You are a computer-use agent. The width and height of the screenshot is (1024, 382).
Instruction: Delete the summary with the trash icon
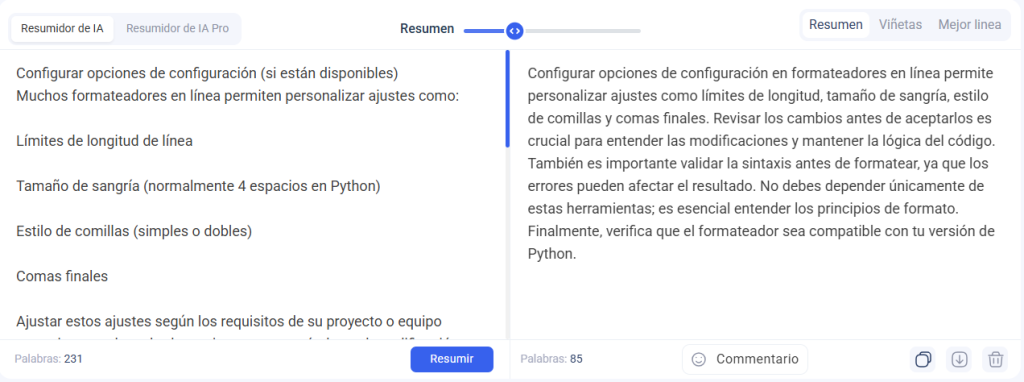pos(995,359)
